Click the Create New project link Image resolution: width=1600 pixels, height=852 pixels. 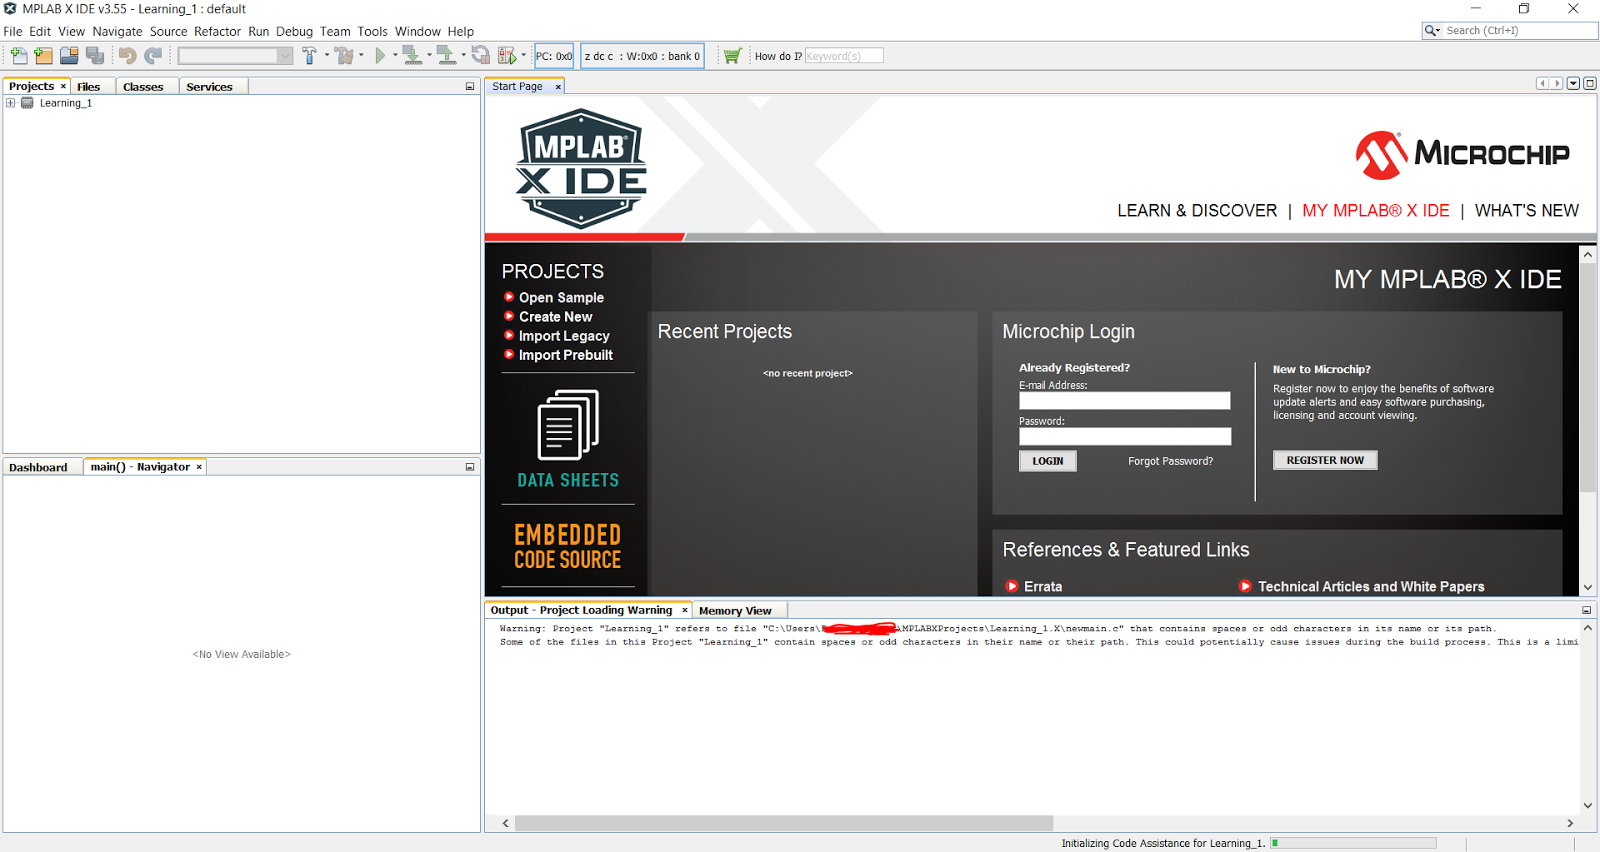[555, 316]
